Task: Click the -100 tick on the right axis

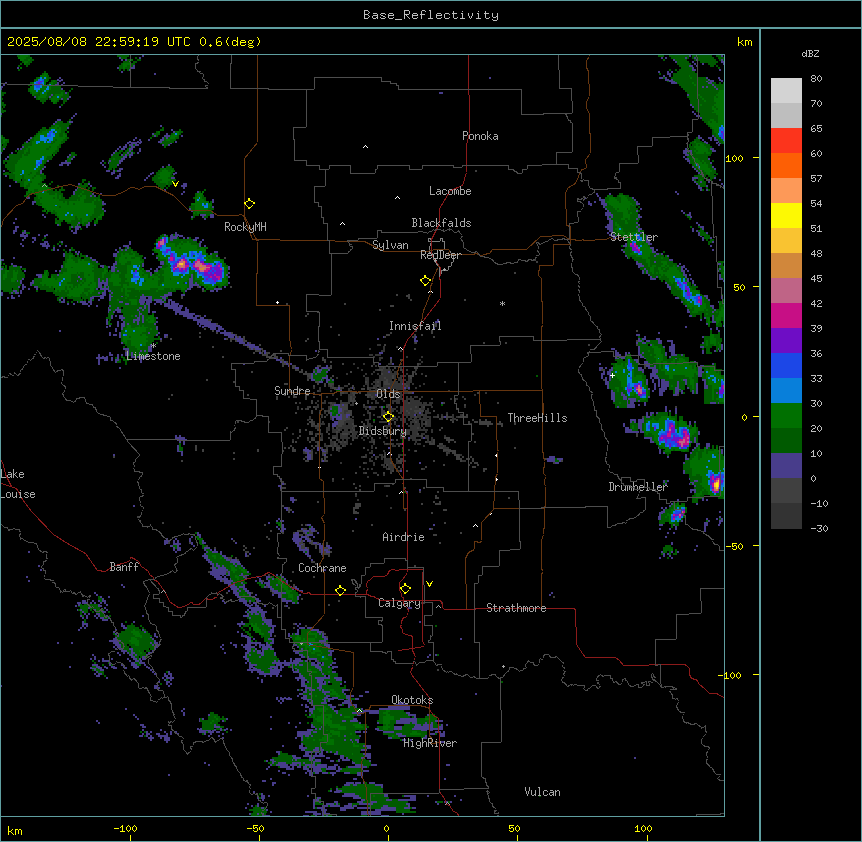Action: coord(732,675)
